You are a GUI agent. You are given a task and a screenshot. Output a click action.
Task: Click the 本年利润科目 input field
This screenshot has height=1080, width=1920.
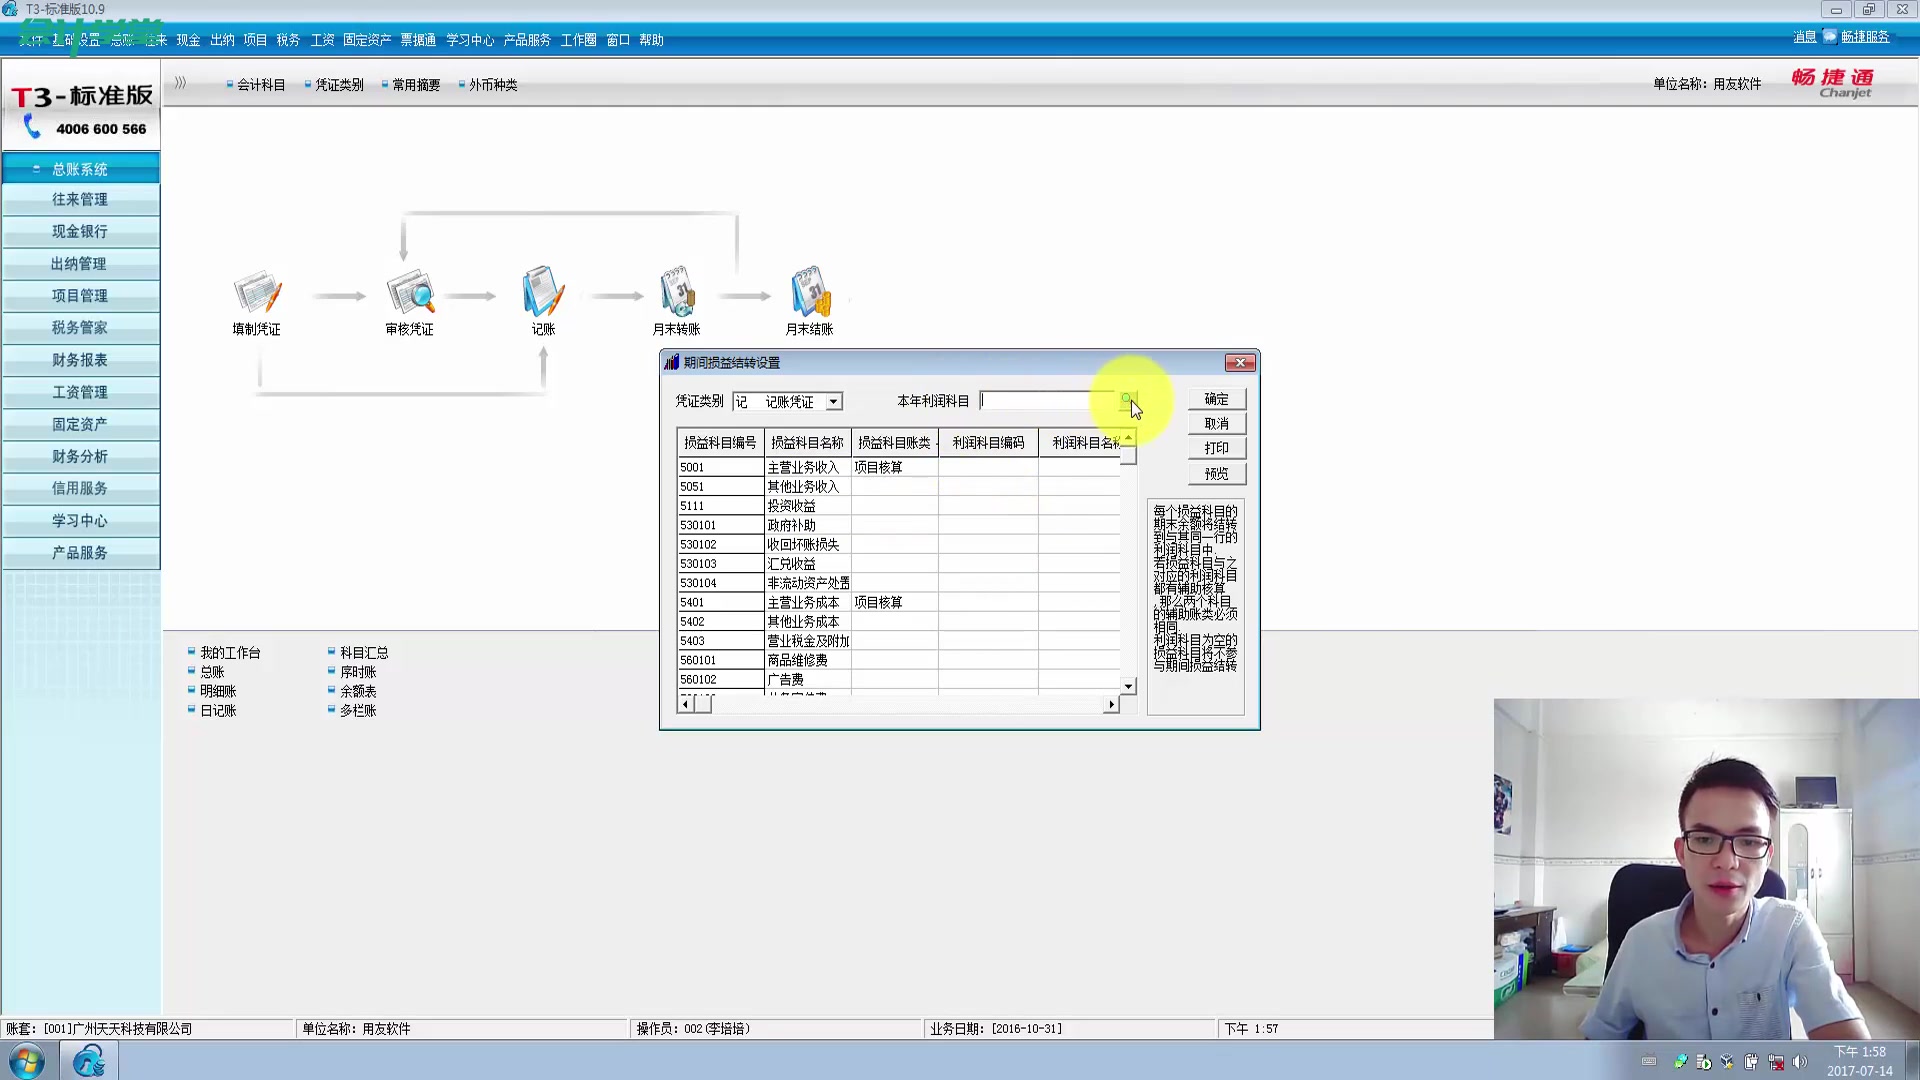click(1045, 401)
